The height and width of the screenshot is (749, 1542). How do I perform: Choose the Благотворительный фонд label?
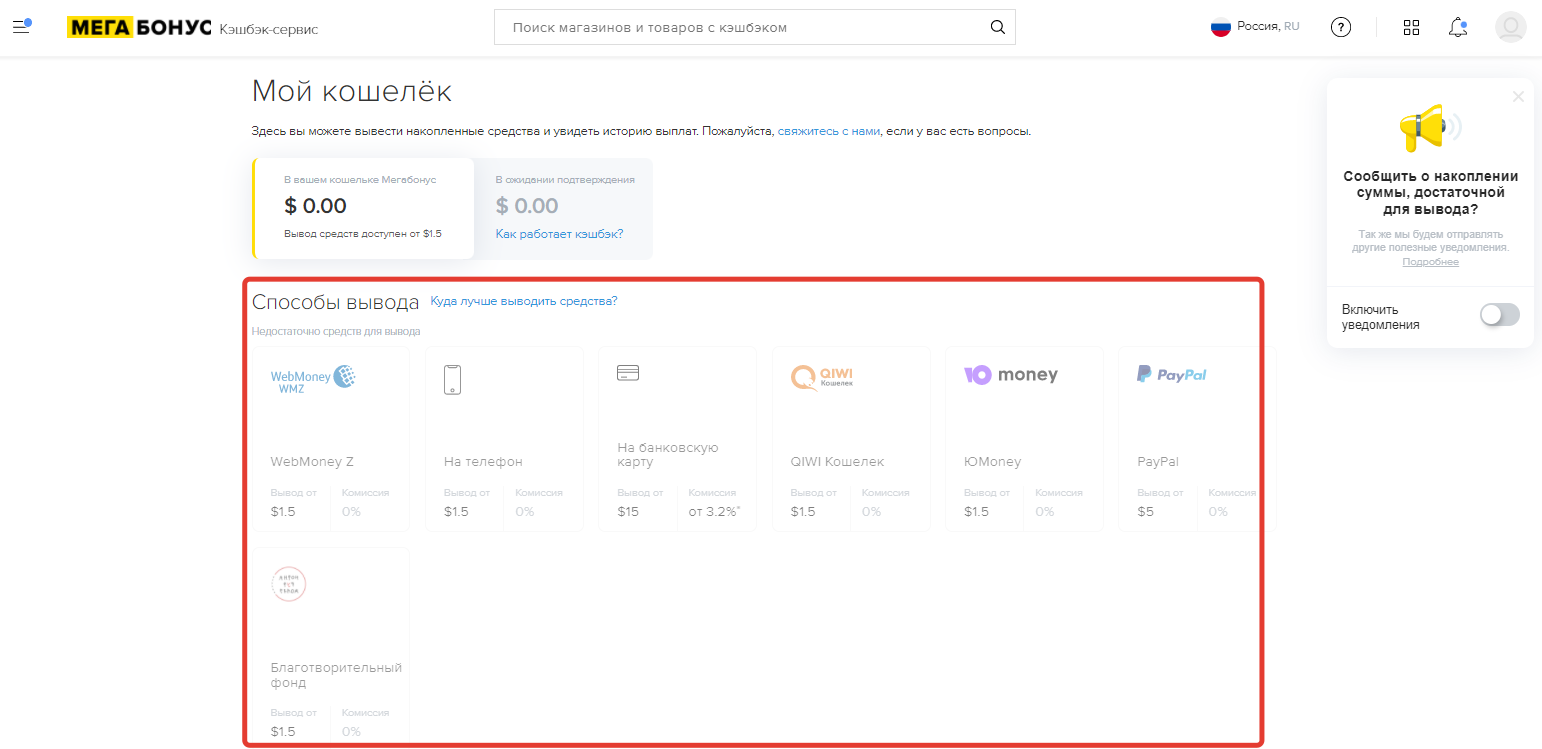(336, 675)
